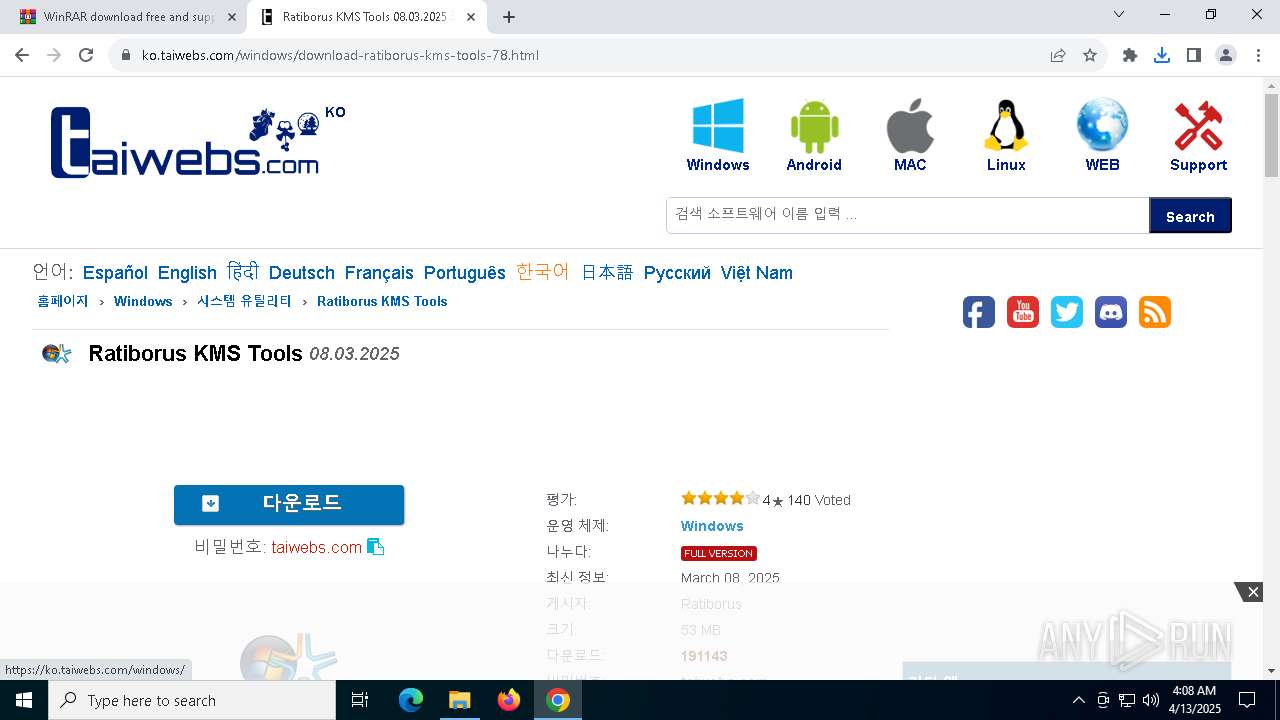Open Ratiborus KMS Tools breadcrumb link
Viewport: 1280px width, 720px height.
382,301
